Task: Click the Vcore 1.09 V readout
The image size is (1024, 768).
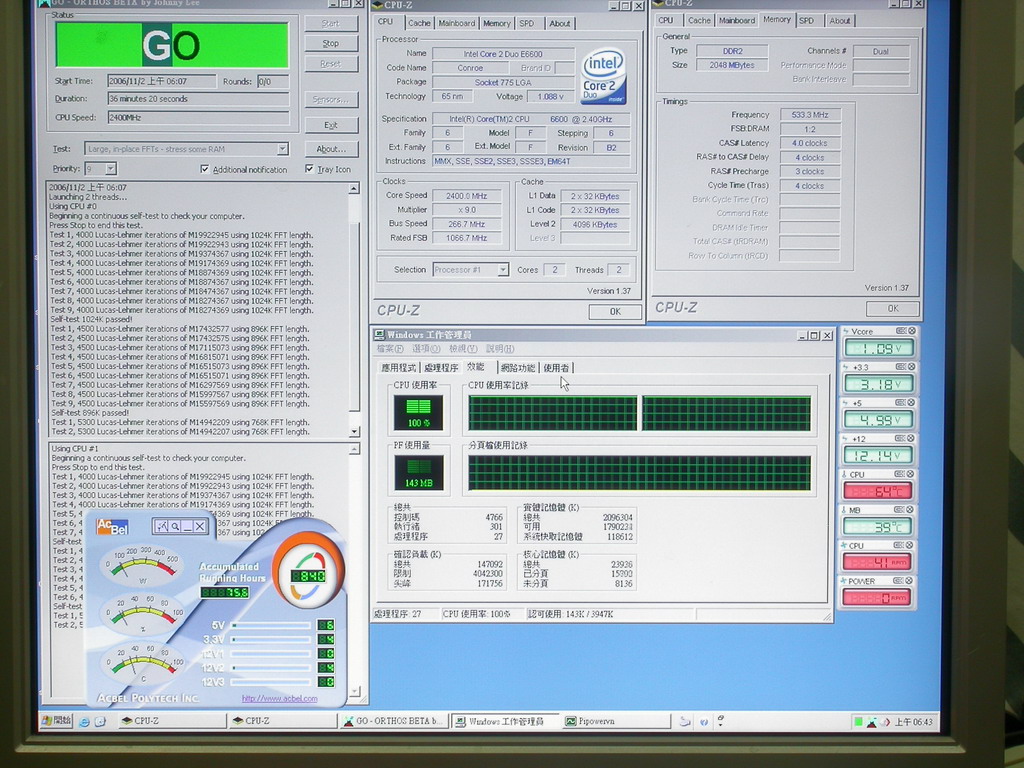Action: 879,349
